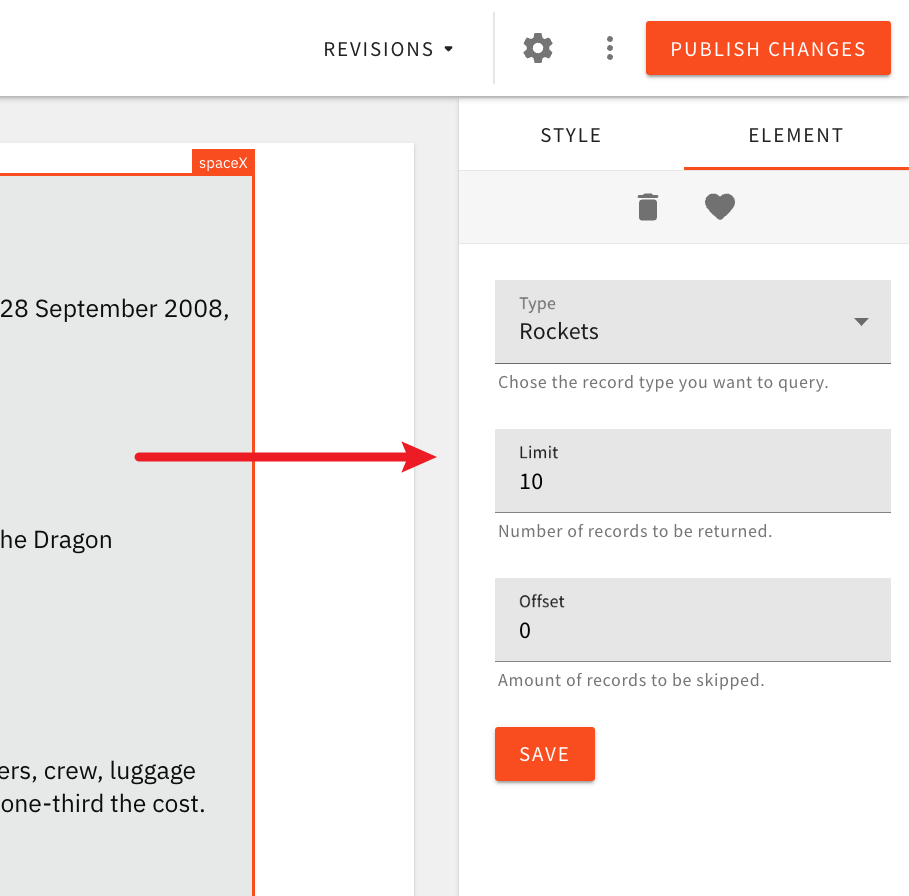
Task: Favorite the element with the heart icon
Action: point(719,207)
